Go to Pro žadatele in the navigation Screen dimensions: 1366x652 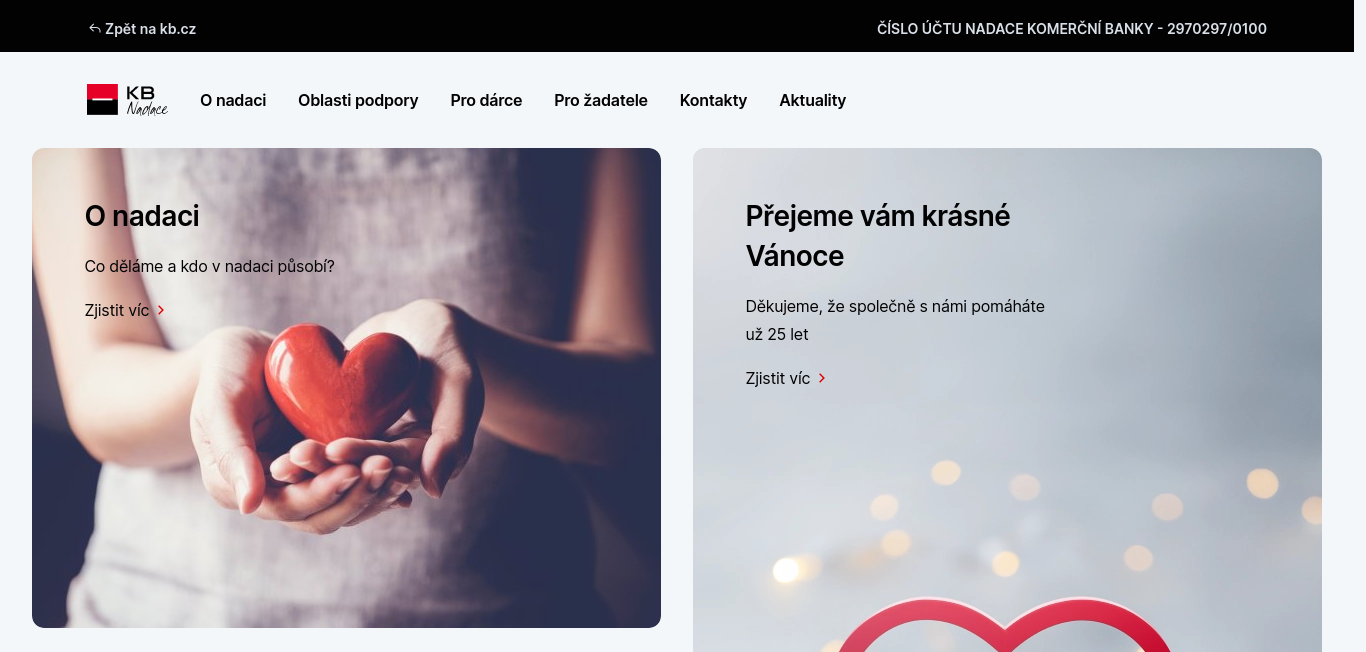click(601, 100)
